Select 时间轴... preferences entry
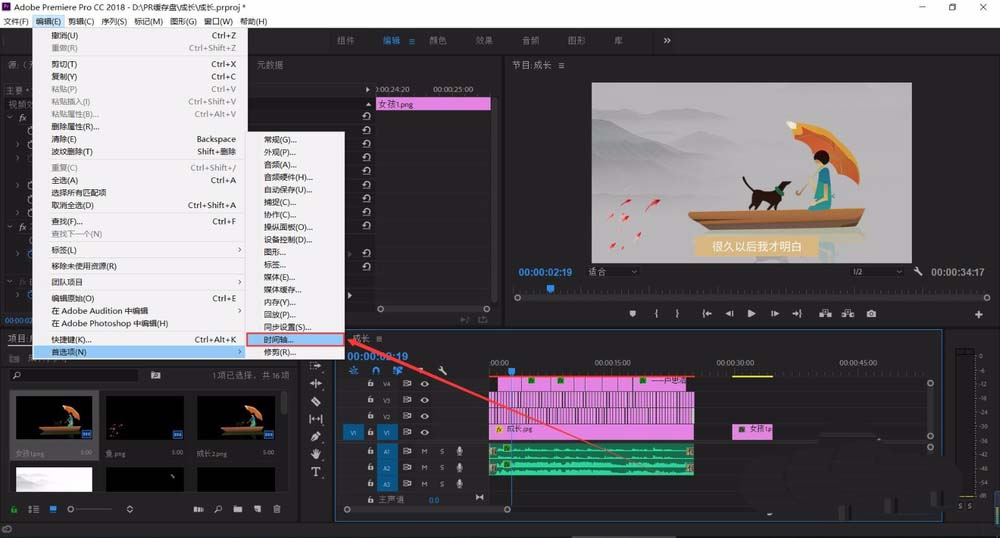 [x=295, y=340]
